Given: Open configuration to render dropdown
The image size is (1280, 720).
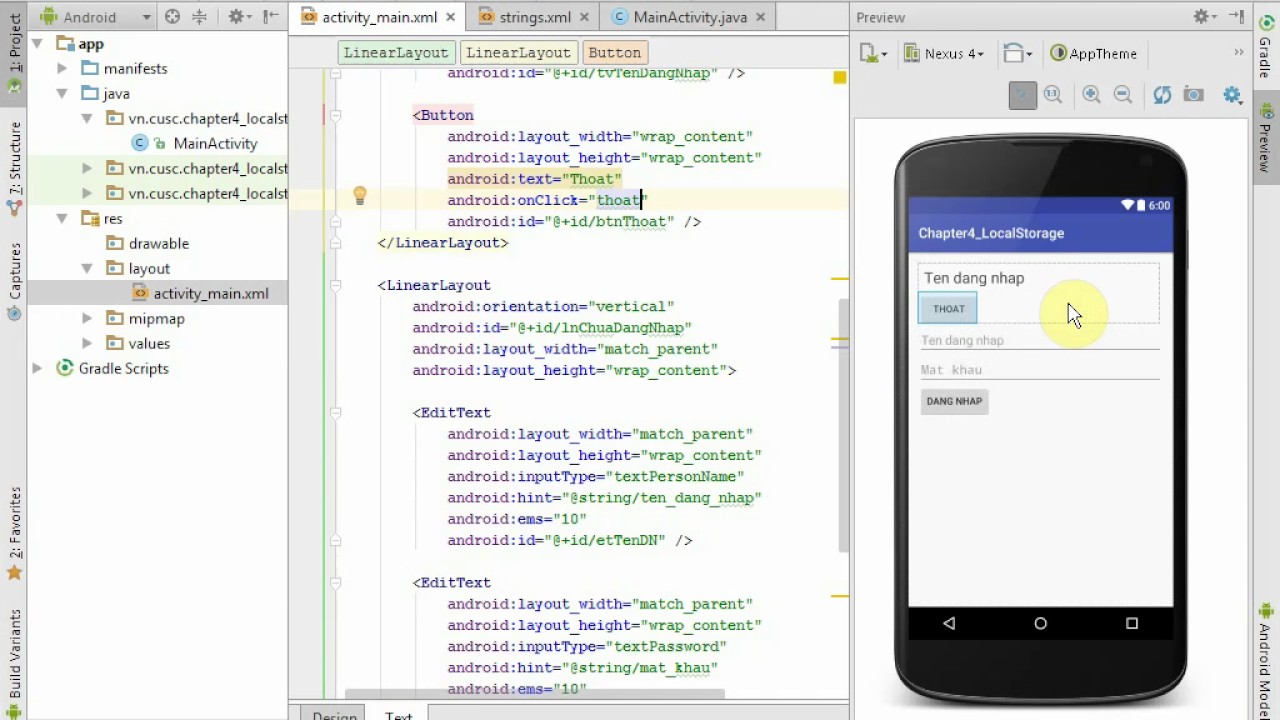Looking at the screenshot, I should click(x=872, y=54).
